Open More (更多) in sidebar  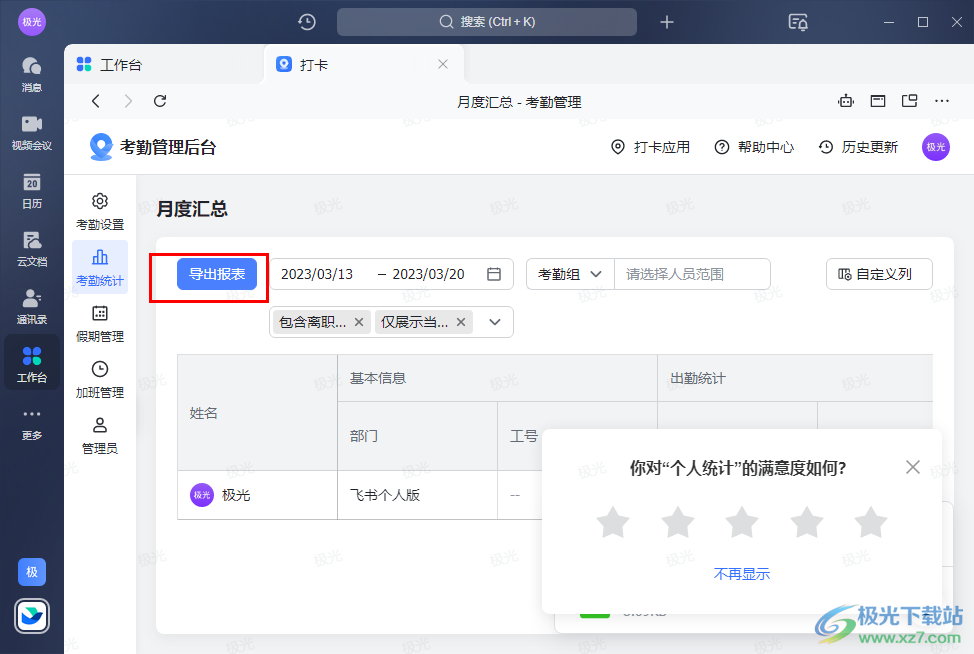click(x=32, y=424)
